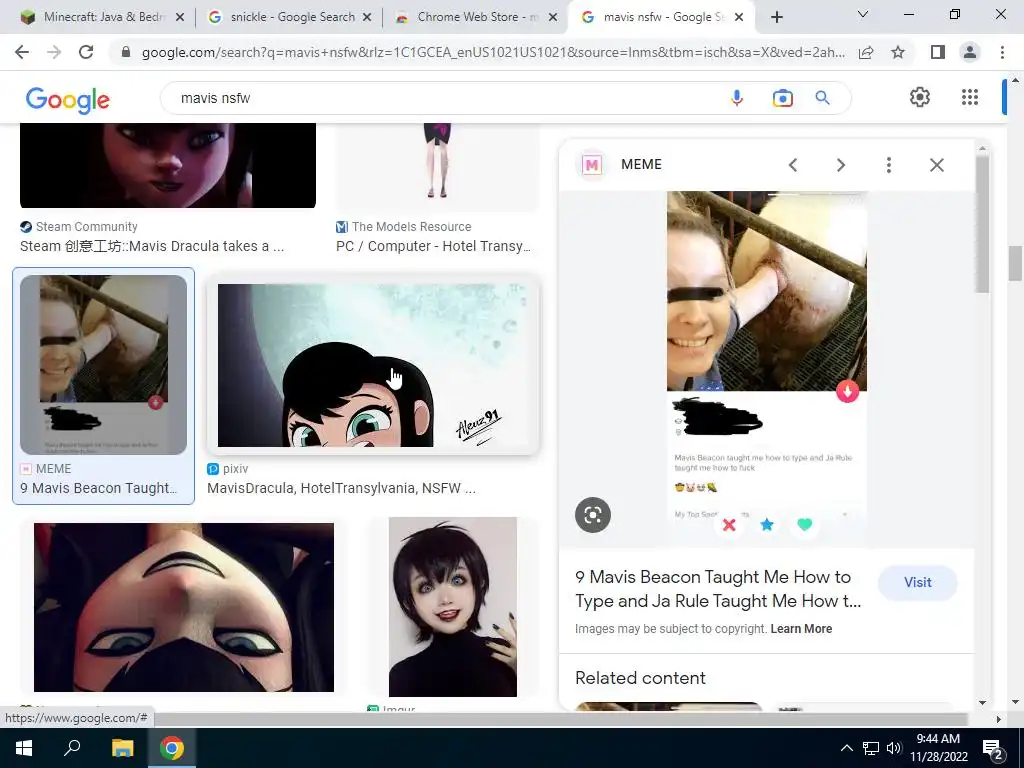The width and height of the screenshot is (1024, 768).
Task: Select the 9 Mavis Beacon Taught MEME thumbnail
Action: (103, 364)
